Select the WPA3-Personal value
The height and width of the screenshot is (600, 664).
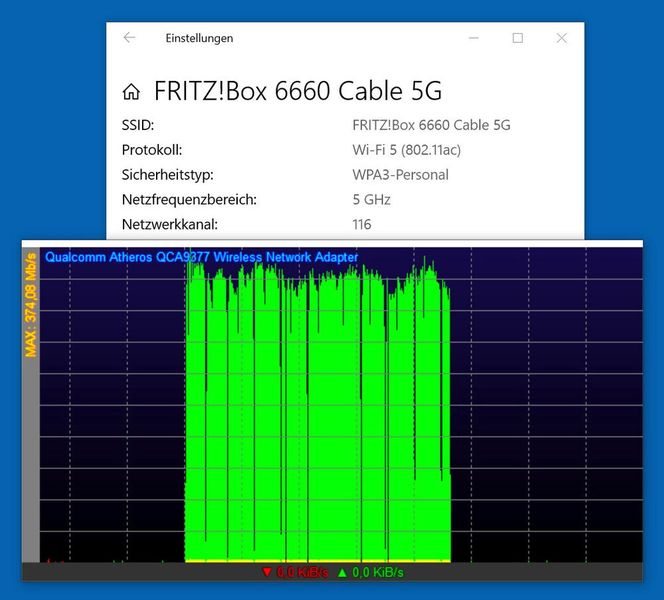pos(400,175)
